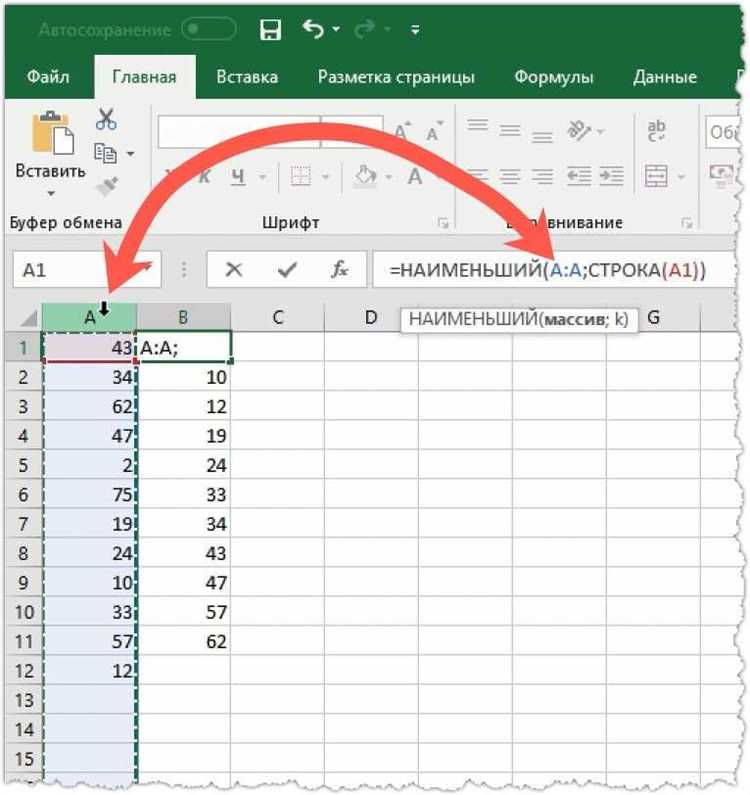Click the Undo arrow icon
The width and height of the screenshot is (750, 795).
pos(313,29)
